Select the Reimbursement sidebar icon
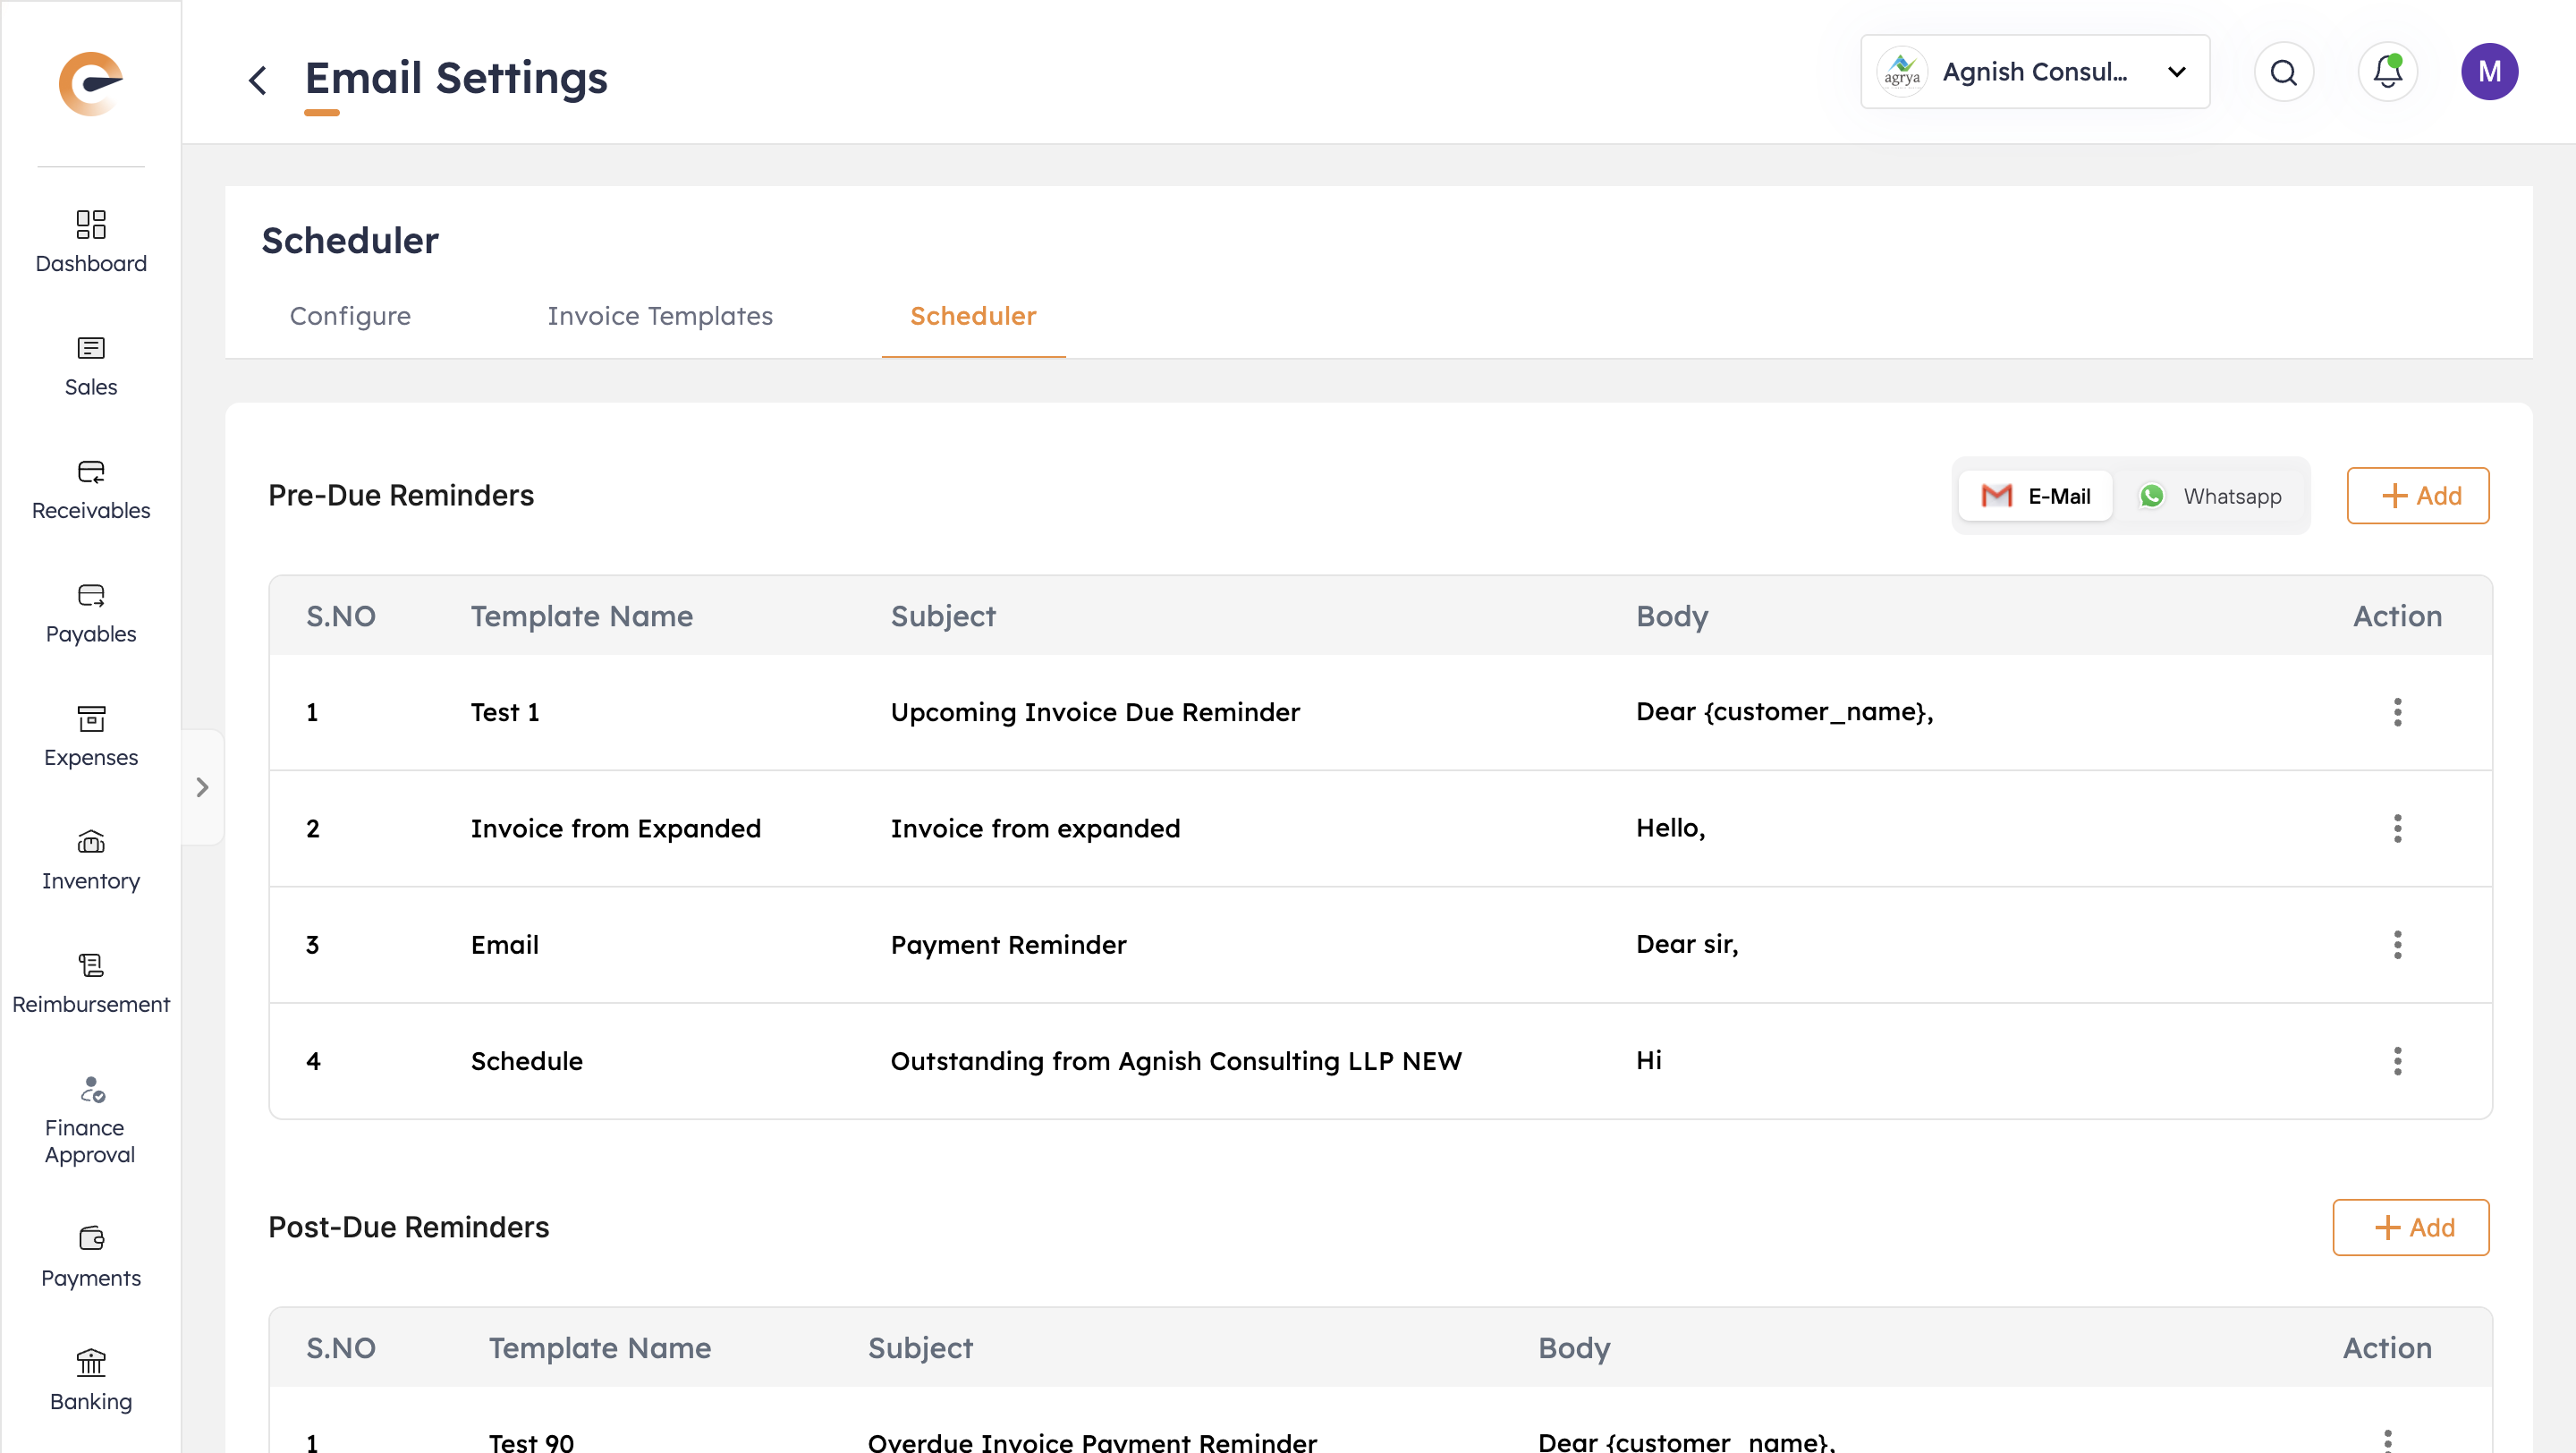The width and height of the screenshot is (2576, 1453). pyautogui.click(x=91, y=966)
